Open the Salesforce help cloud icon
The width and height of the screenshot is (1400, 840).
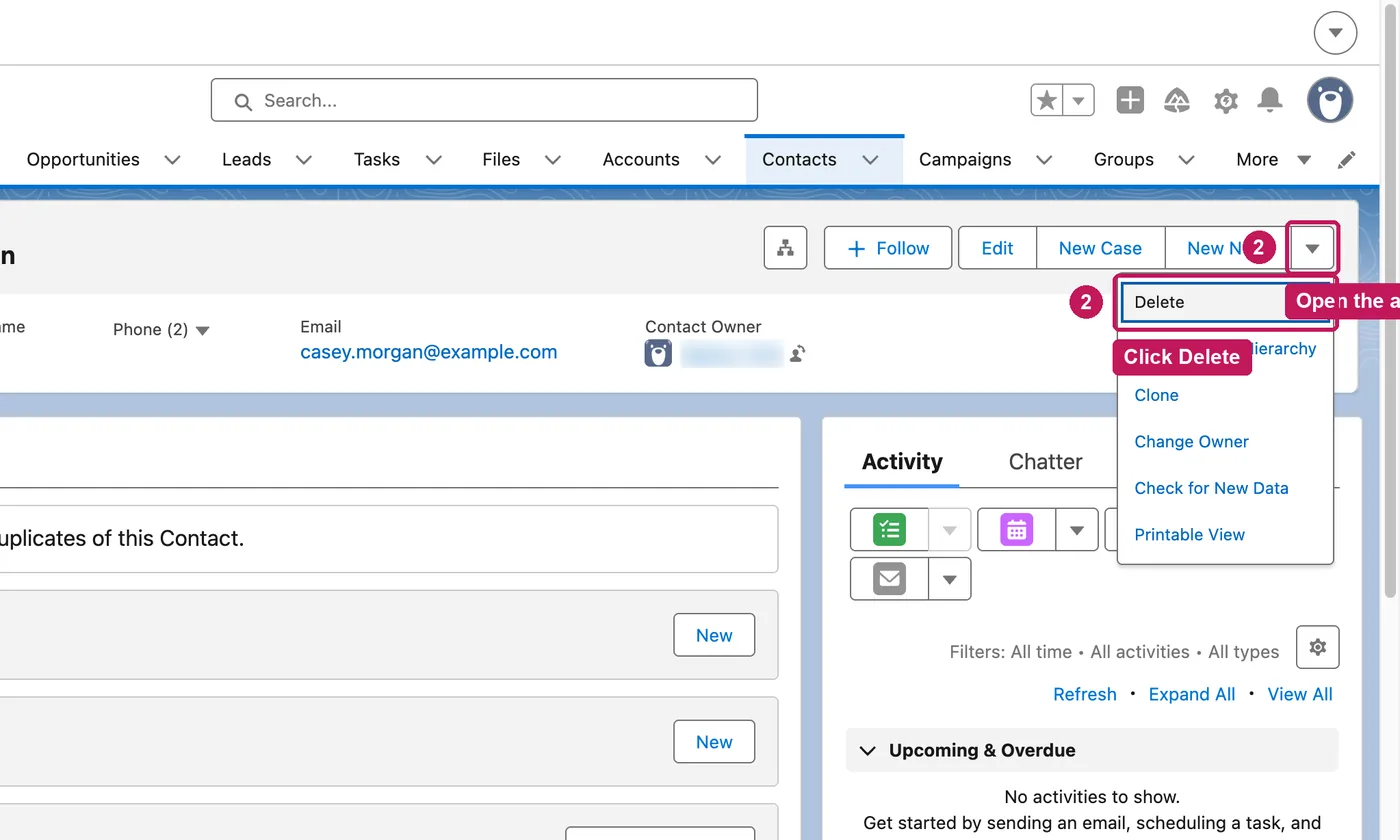pos(1177,100)
